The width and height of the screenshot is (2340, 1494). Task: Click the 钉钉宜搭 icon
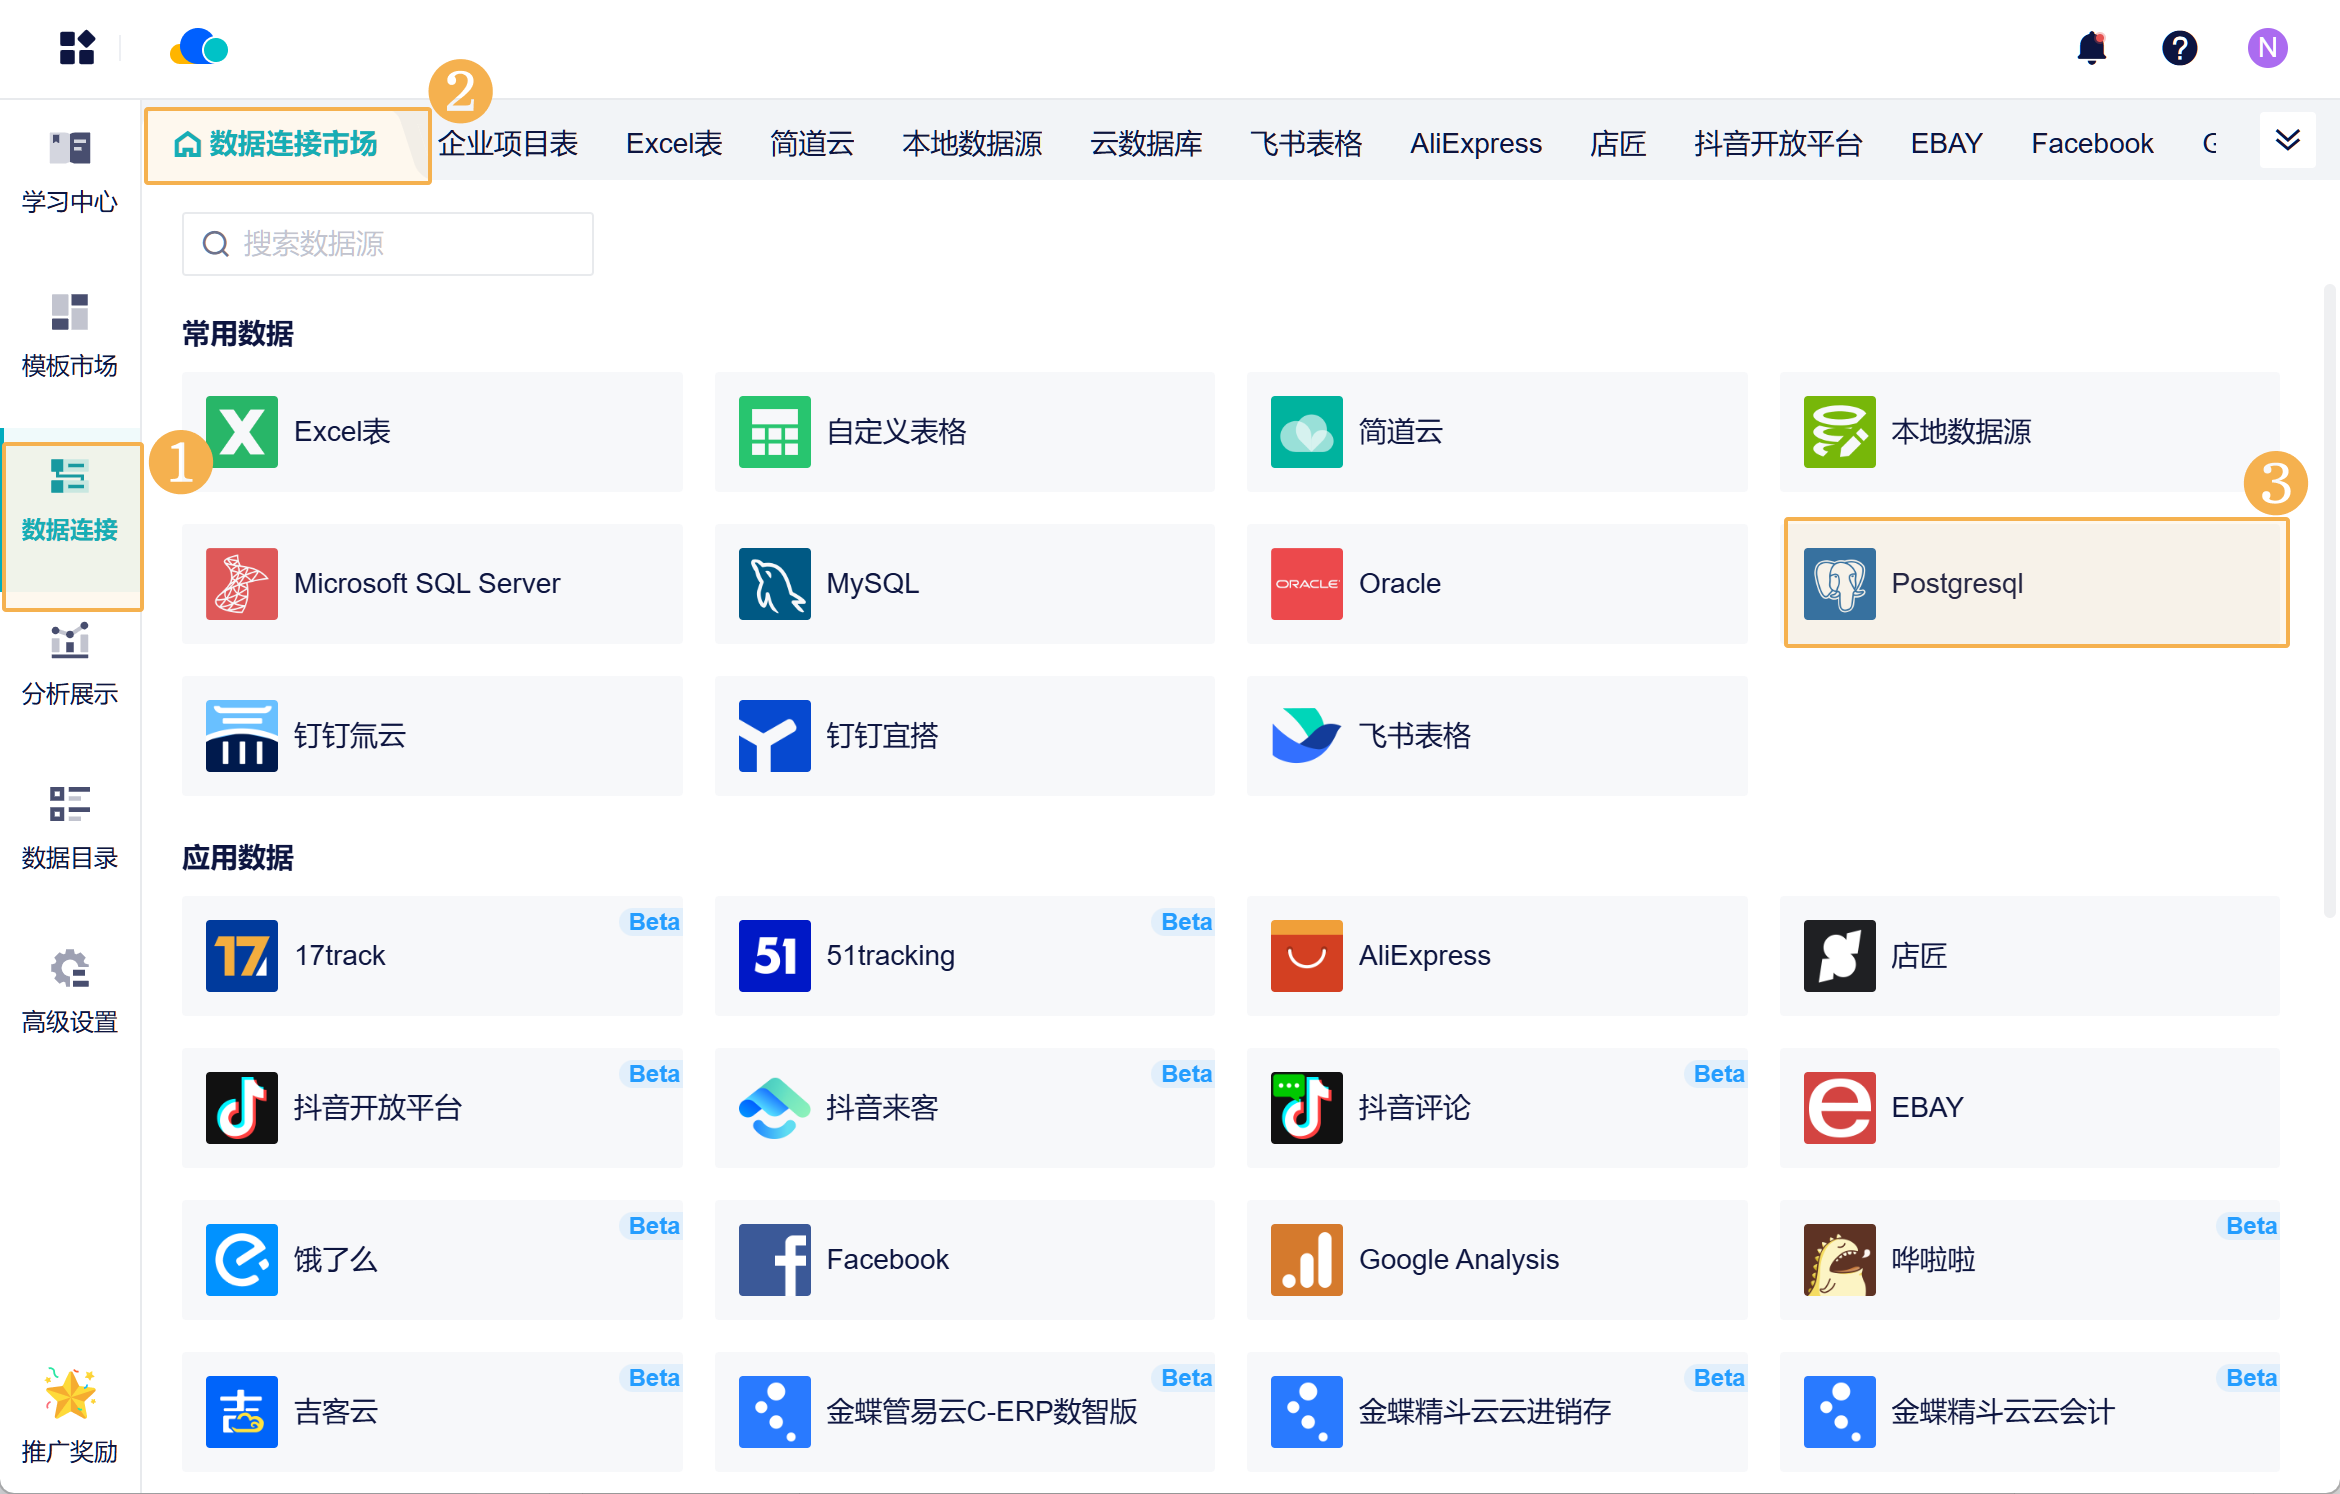pos(775,736)
